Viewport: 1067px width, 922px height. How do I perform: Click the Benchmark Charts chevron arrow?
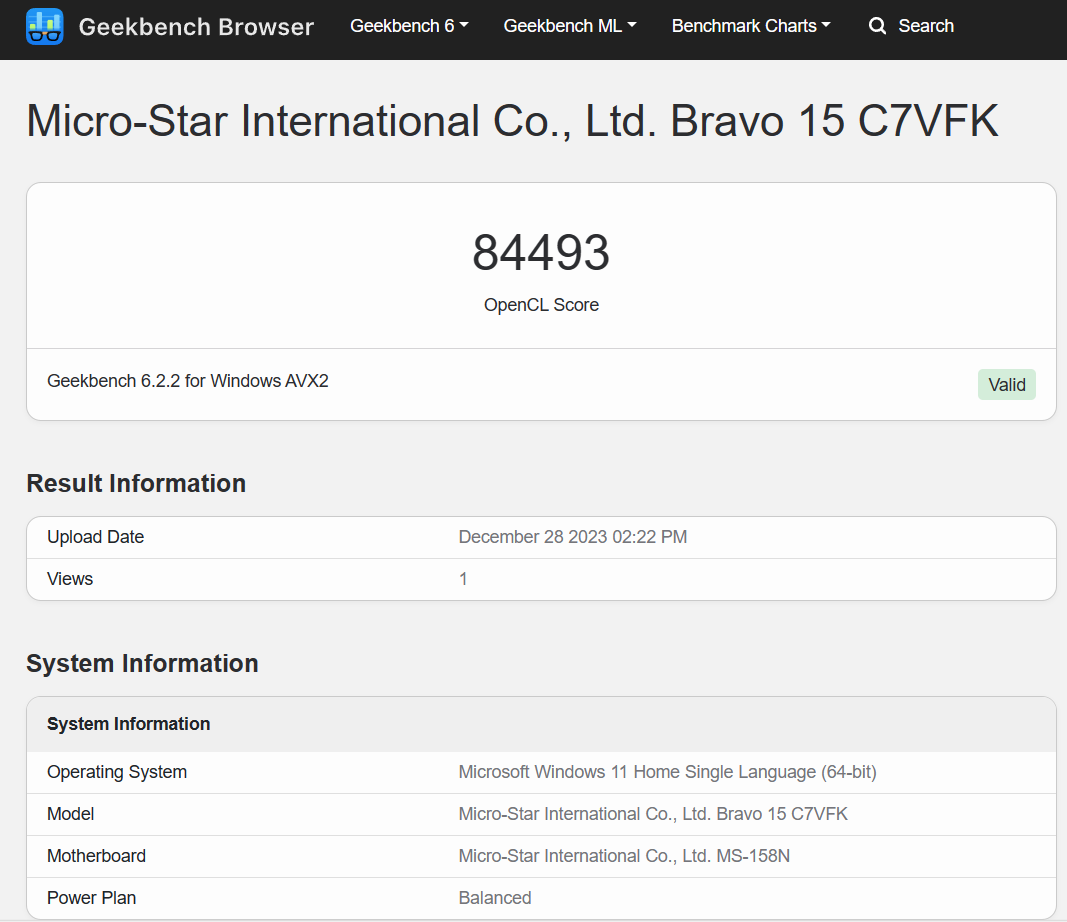[827, 27]
